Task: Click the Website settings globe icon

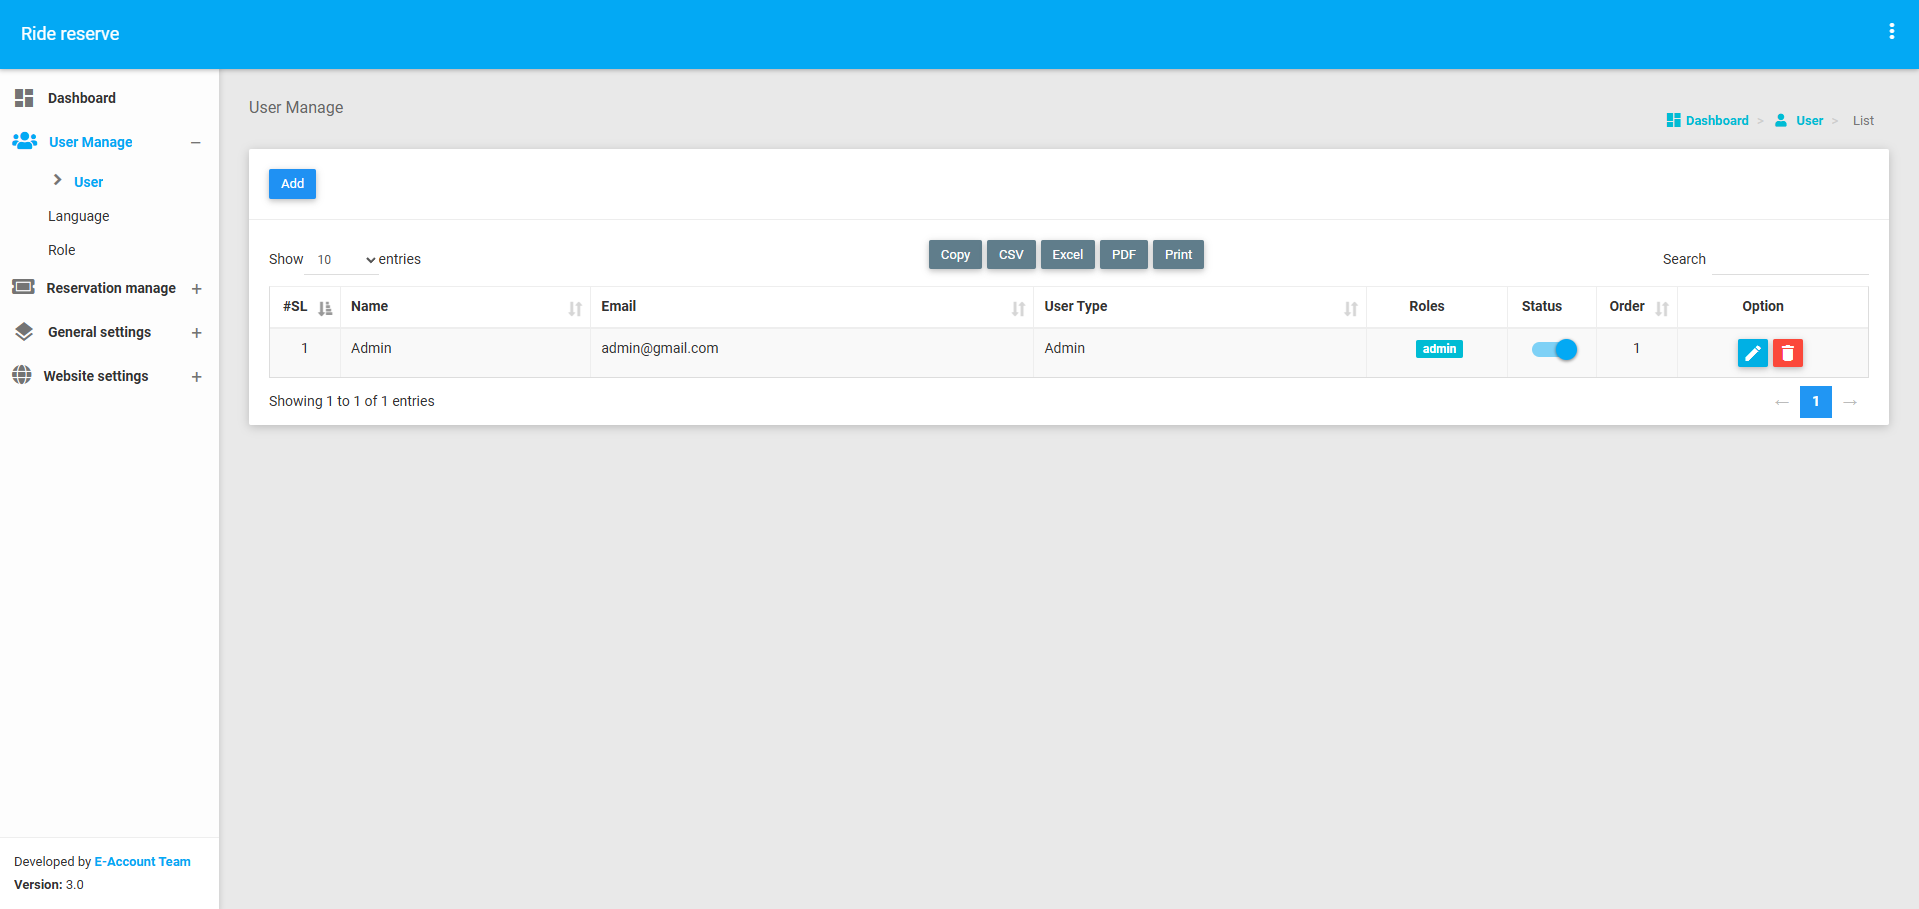Action: click(x=22, y=375)
